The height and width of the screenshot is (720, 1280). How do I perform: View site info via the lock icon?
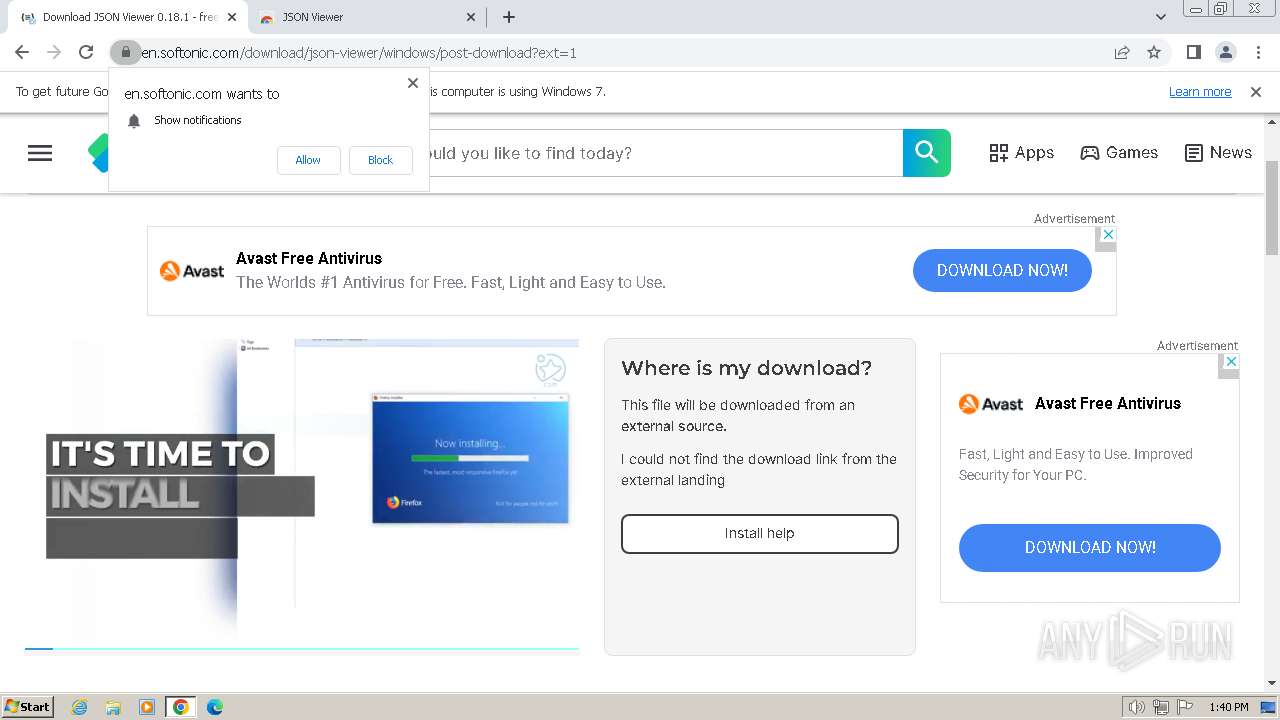(x=125, y=52)
